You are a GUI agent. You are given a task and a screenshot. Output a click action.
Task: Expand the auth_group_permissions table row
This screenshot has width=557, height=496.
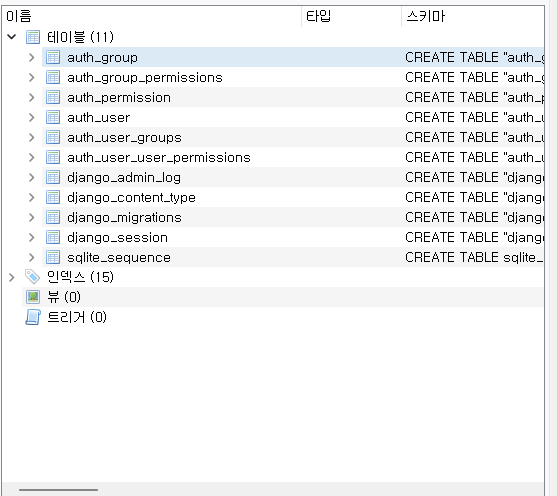(x=32, y=77)
